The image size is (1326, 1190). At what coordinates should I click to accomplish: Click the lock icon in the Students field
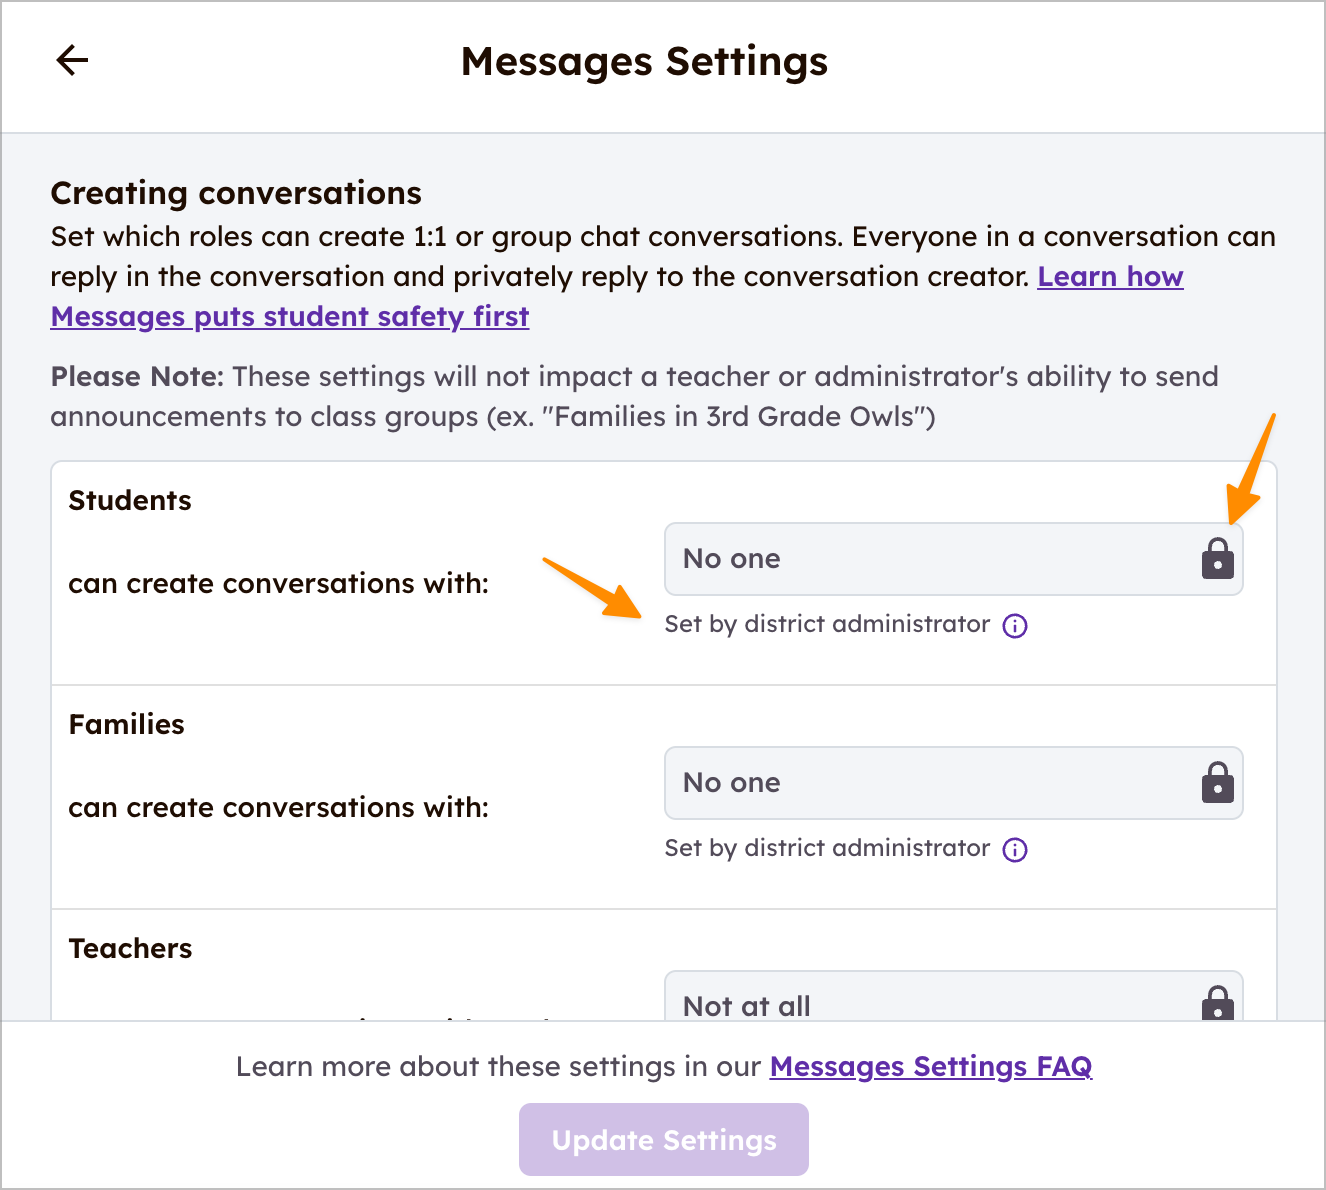1217,559
